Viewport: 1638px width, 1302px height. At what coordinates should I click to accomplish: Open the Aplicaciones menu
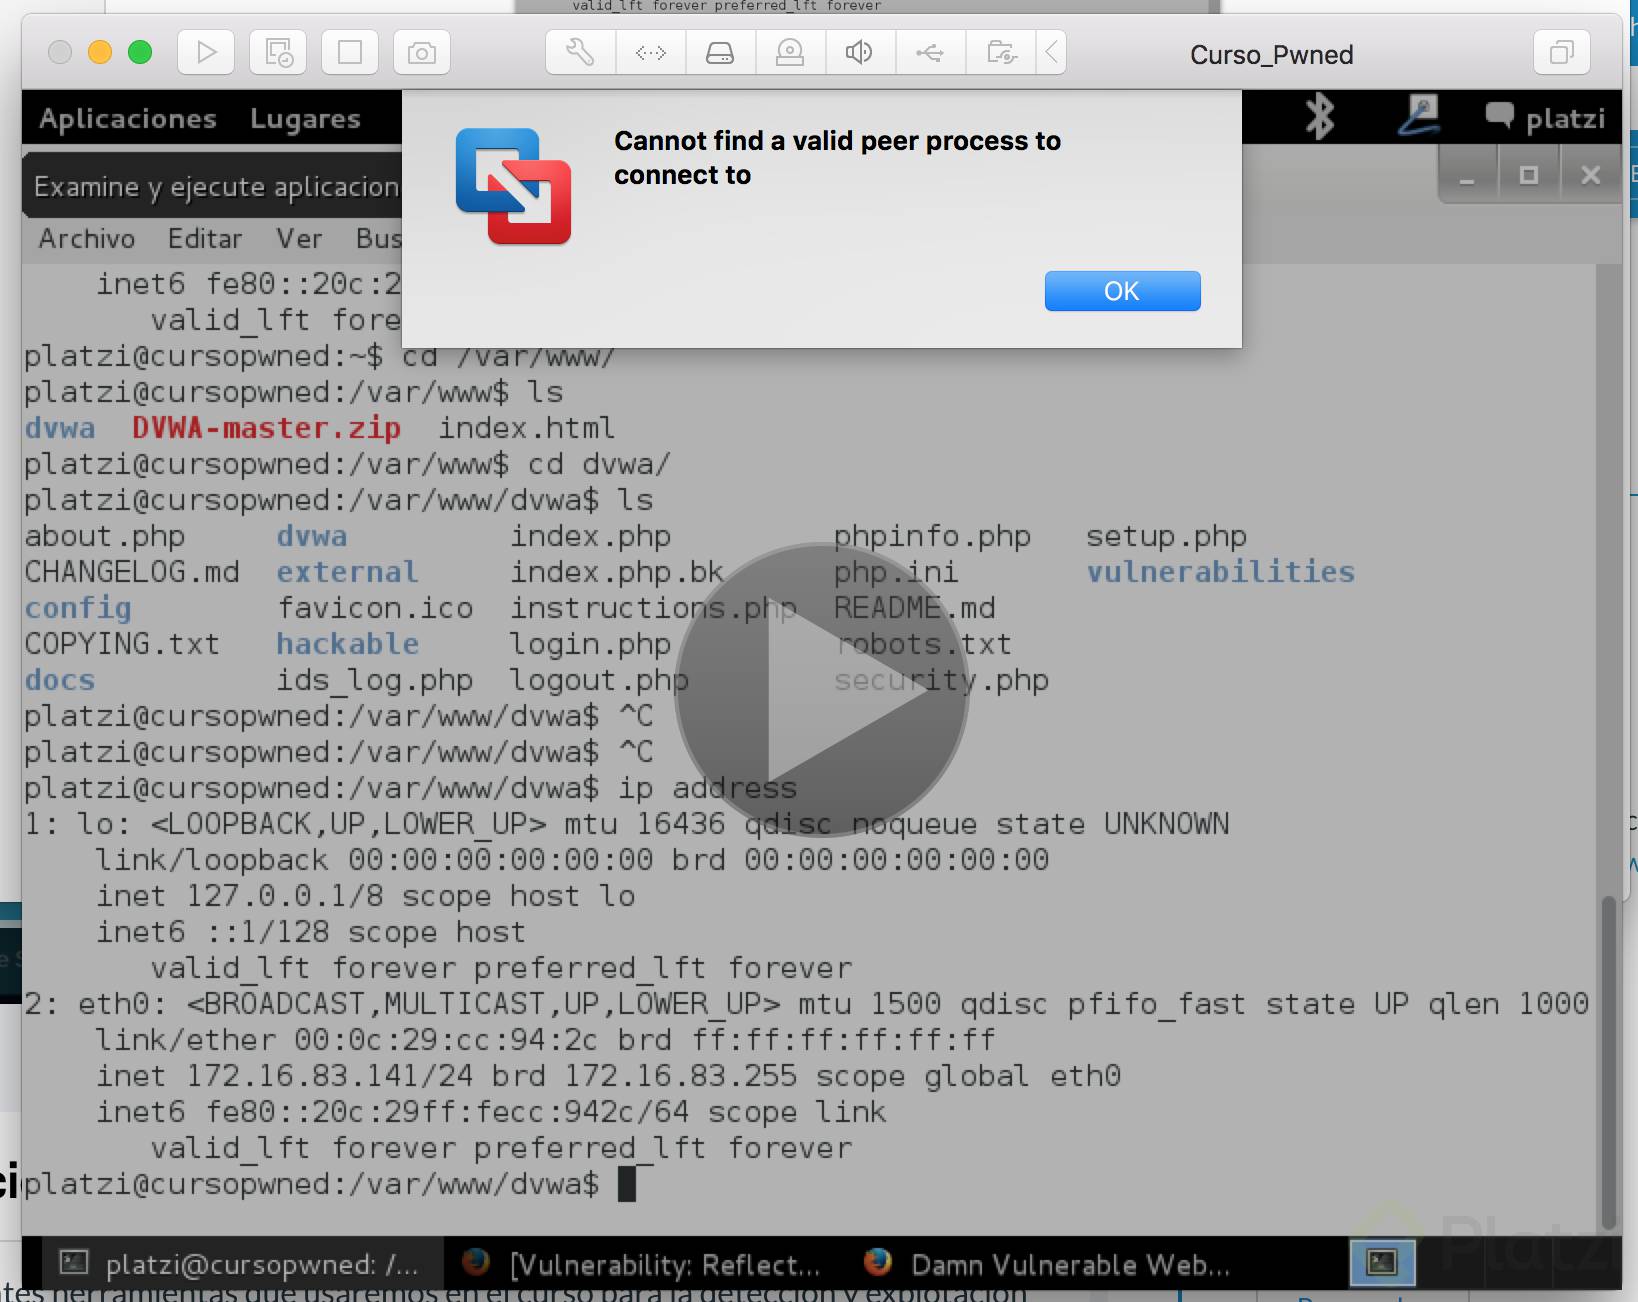[126, 118]
